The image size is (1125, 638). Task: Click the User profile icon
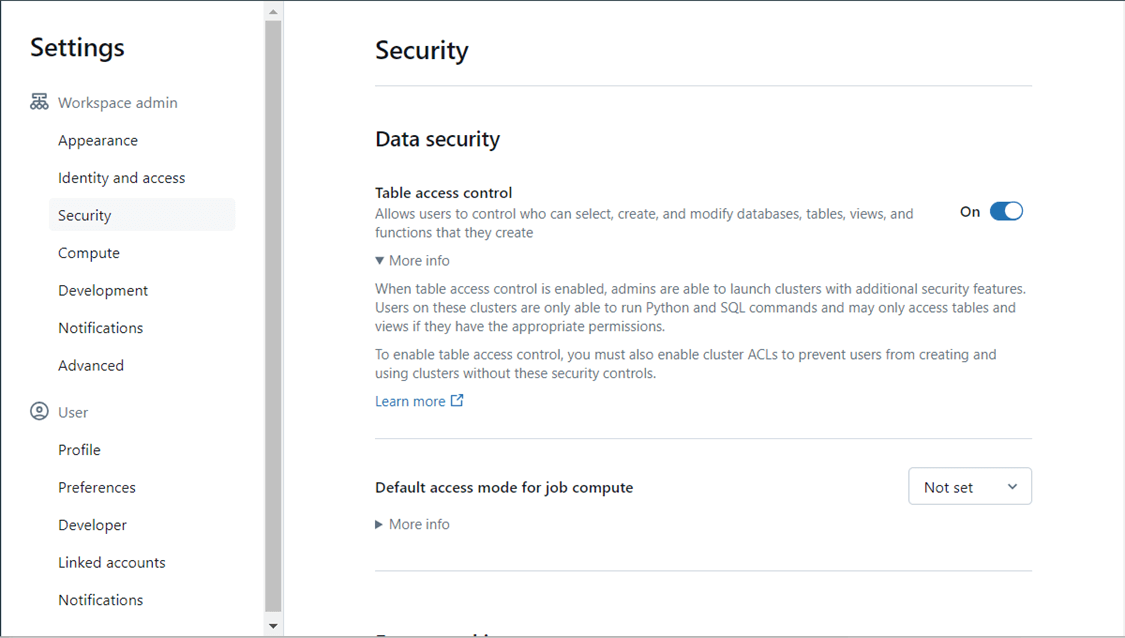point(39,412)
